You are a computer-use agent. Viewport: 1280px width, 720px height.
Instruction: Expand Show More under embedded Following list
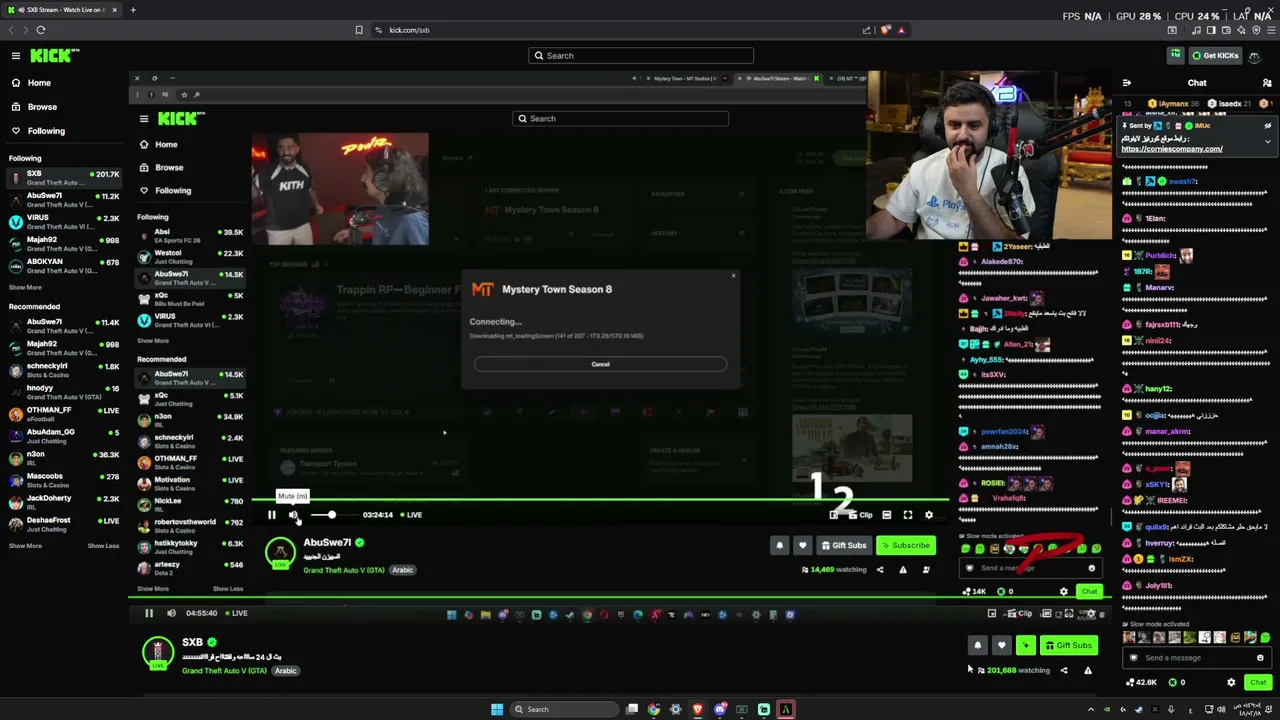(153, 341)
